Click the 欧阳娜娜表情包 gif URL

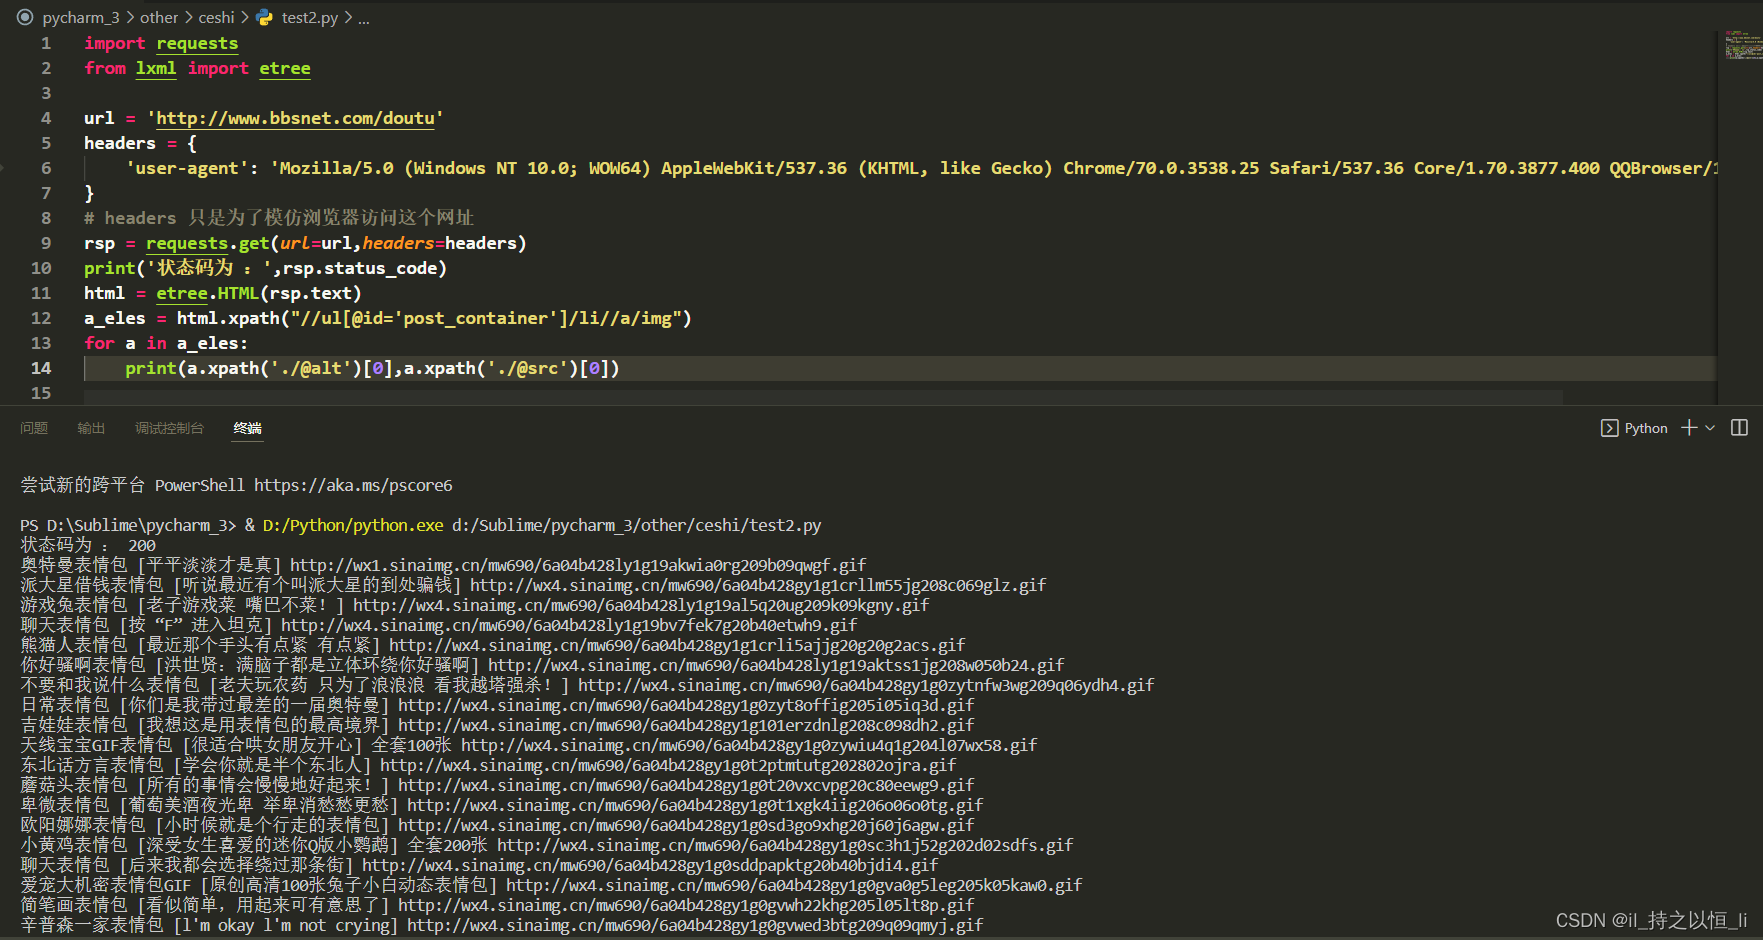coord(686,825)
